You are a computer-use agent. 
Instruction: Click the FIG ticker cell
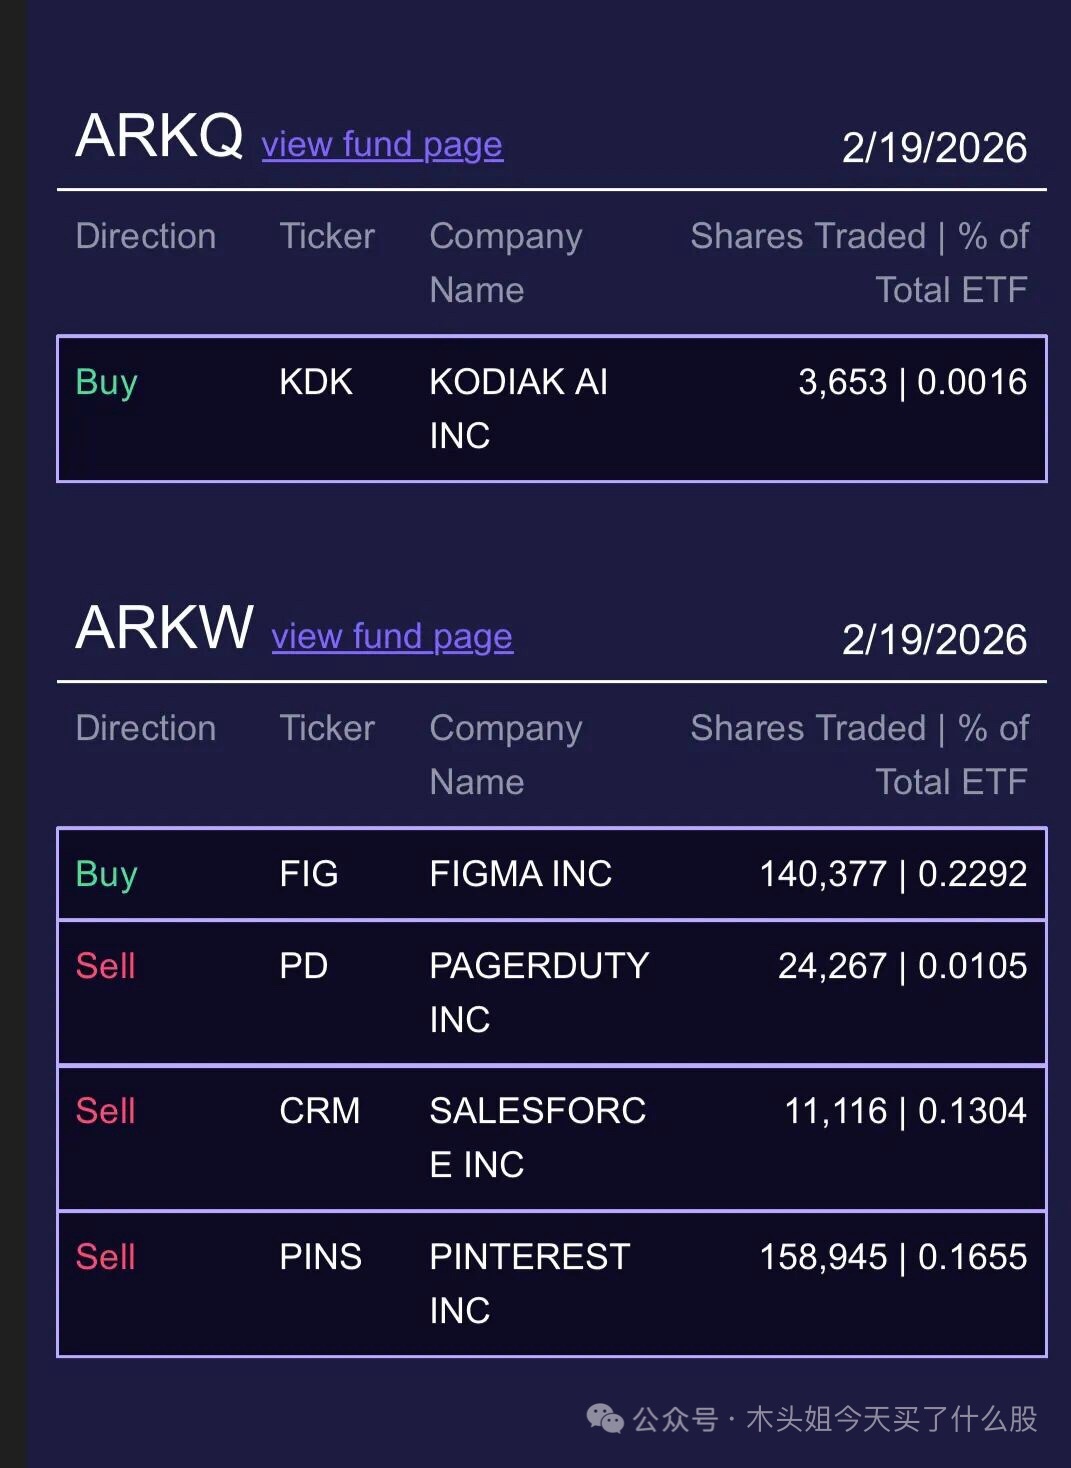point(308,874)
